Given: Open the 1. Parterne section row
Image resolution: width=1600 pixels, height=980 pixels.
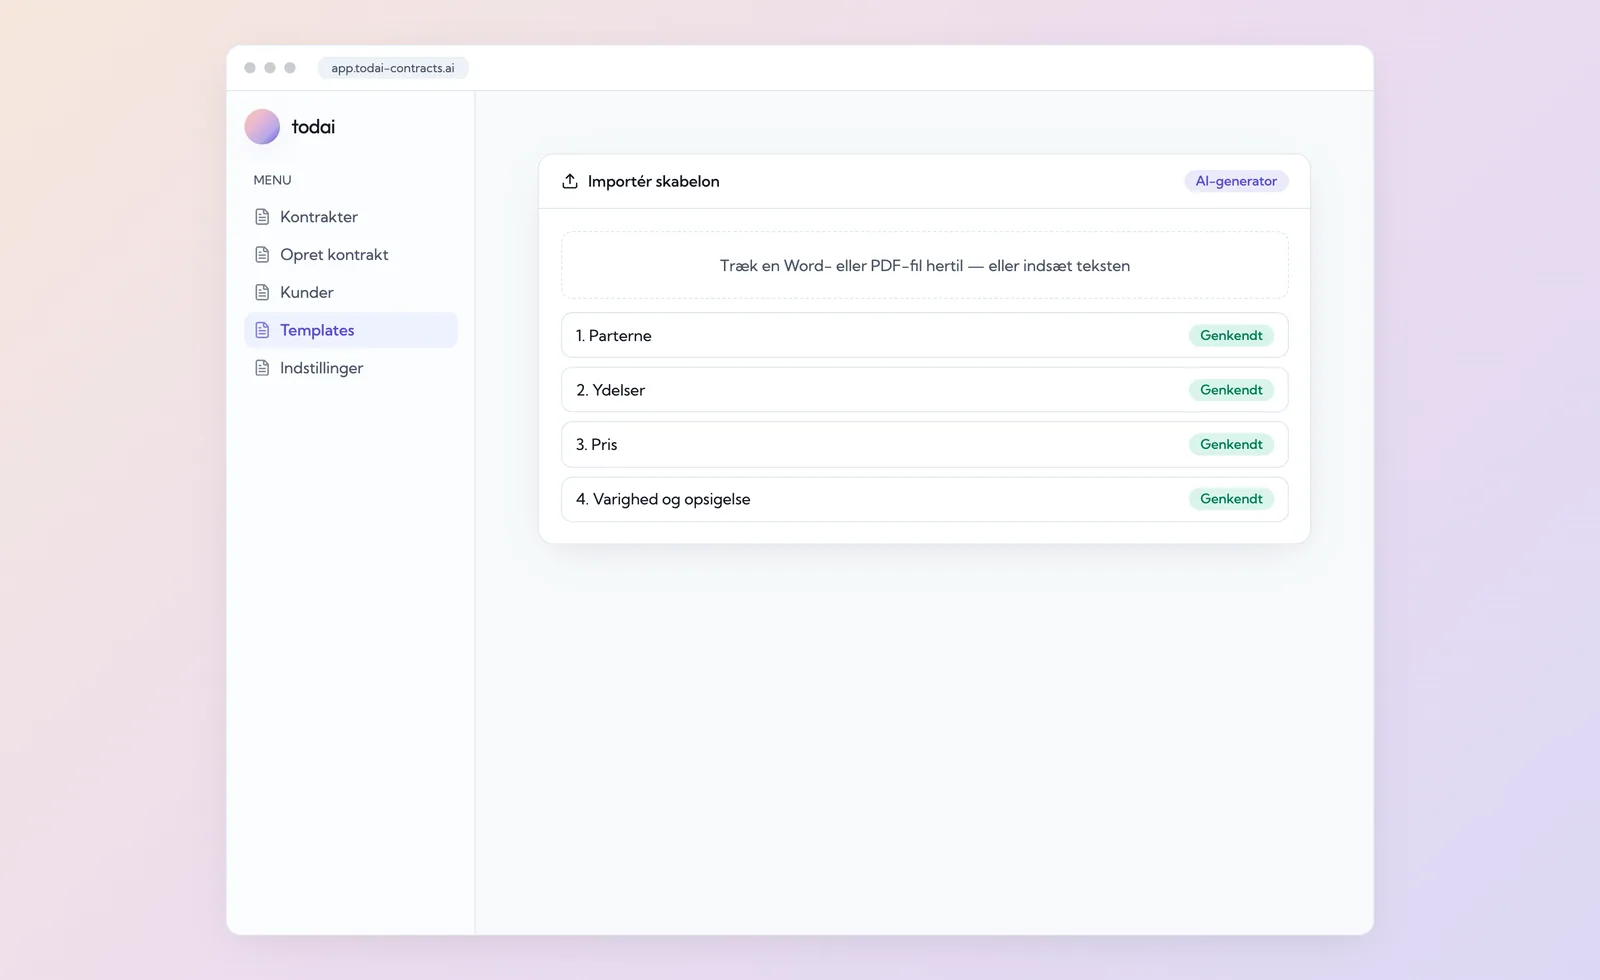Looking at the screenshot, I should click(925, 335).
